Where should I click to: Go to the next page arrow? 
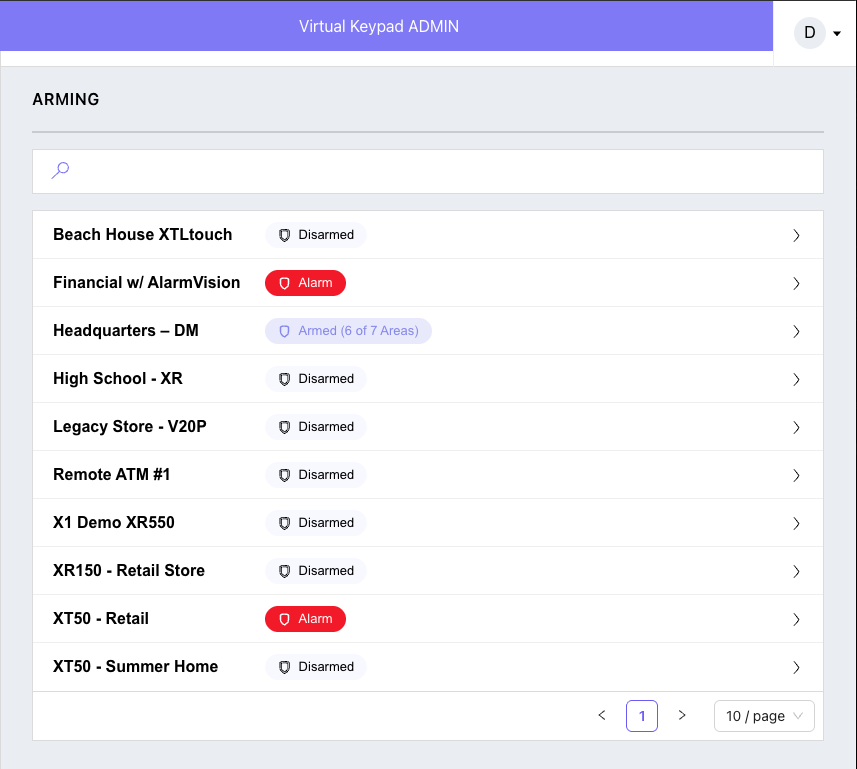[x=682, y=715]
